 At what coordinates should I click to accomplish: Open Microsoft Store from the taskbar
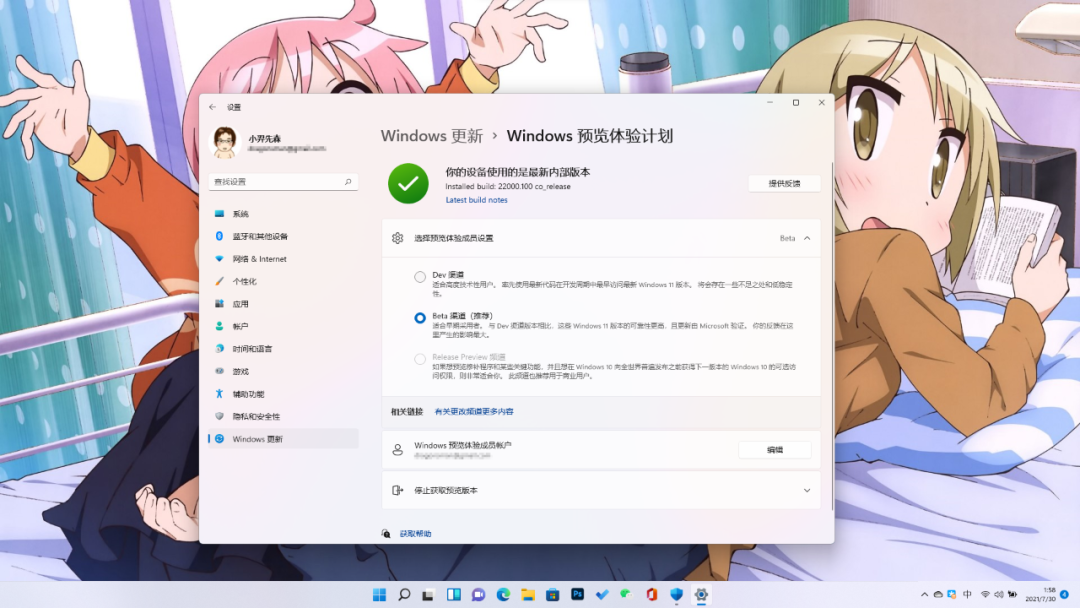tap(552, 595)
